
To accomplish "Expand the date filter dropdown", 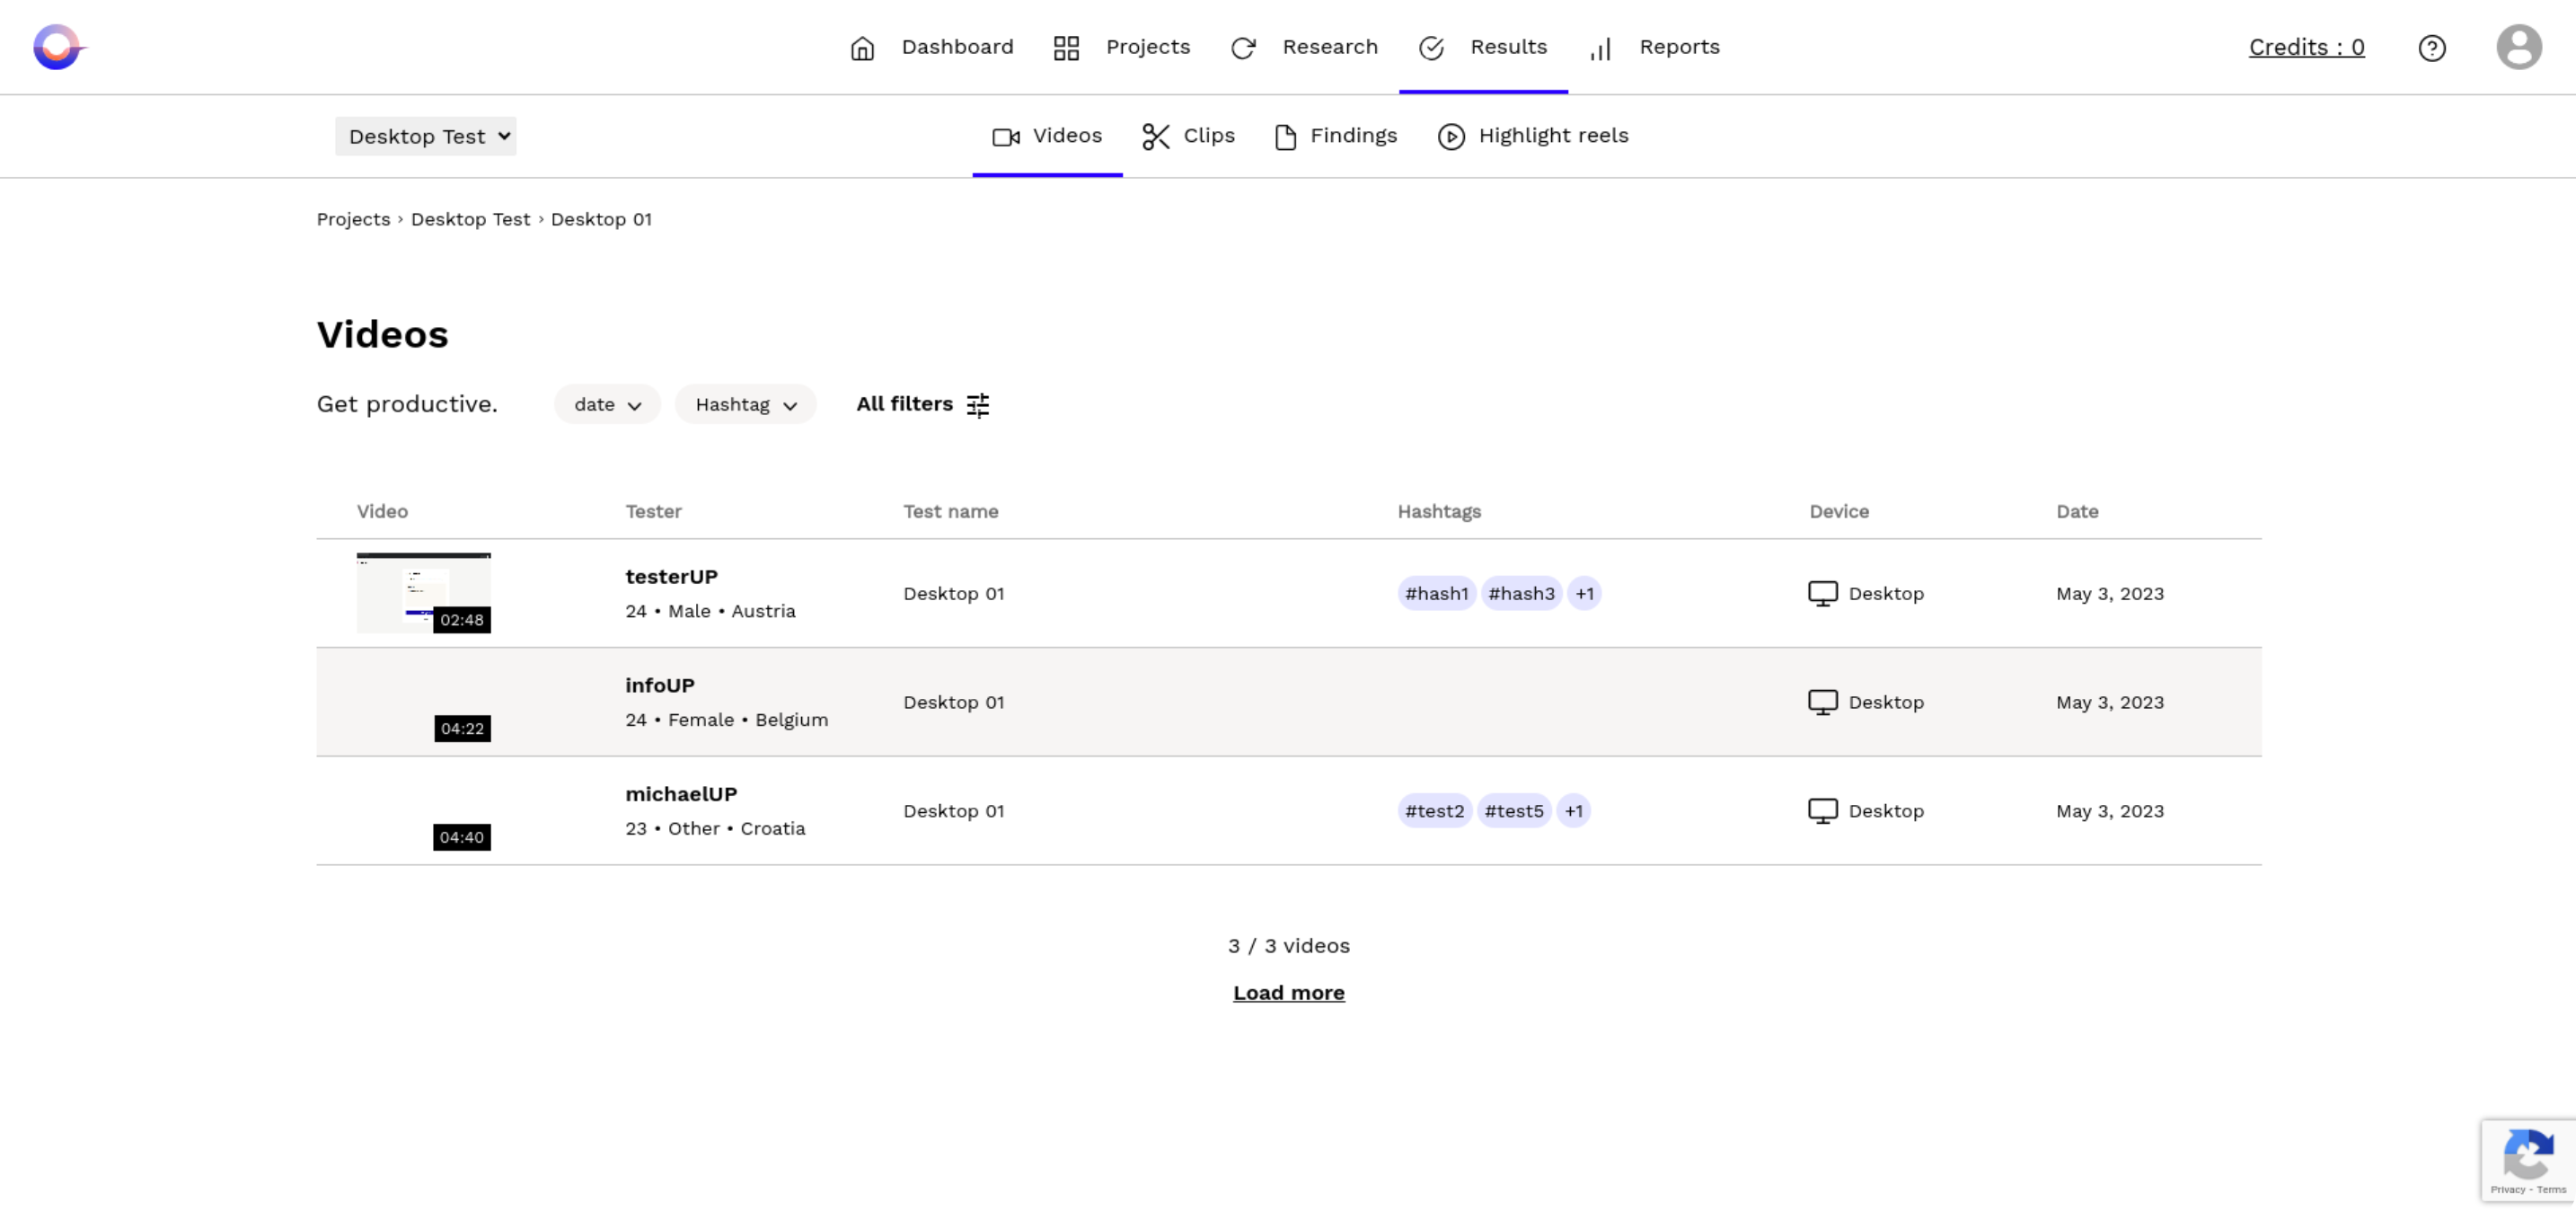I will click(606, 402).
